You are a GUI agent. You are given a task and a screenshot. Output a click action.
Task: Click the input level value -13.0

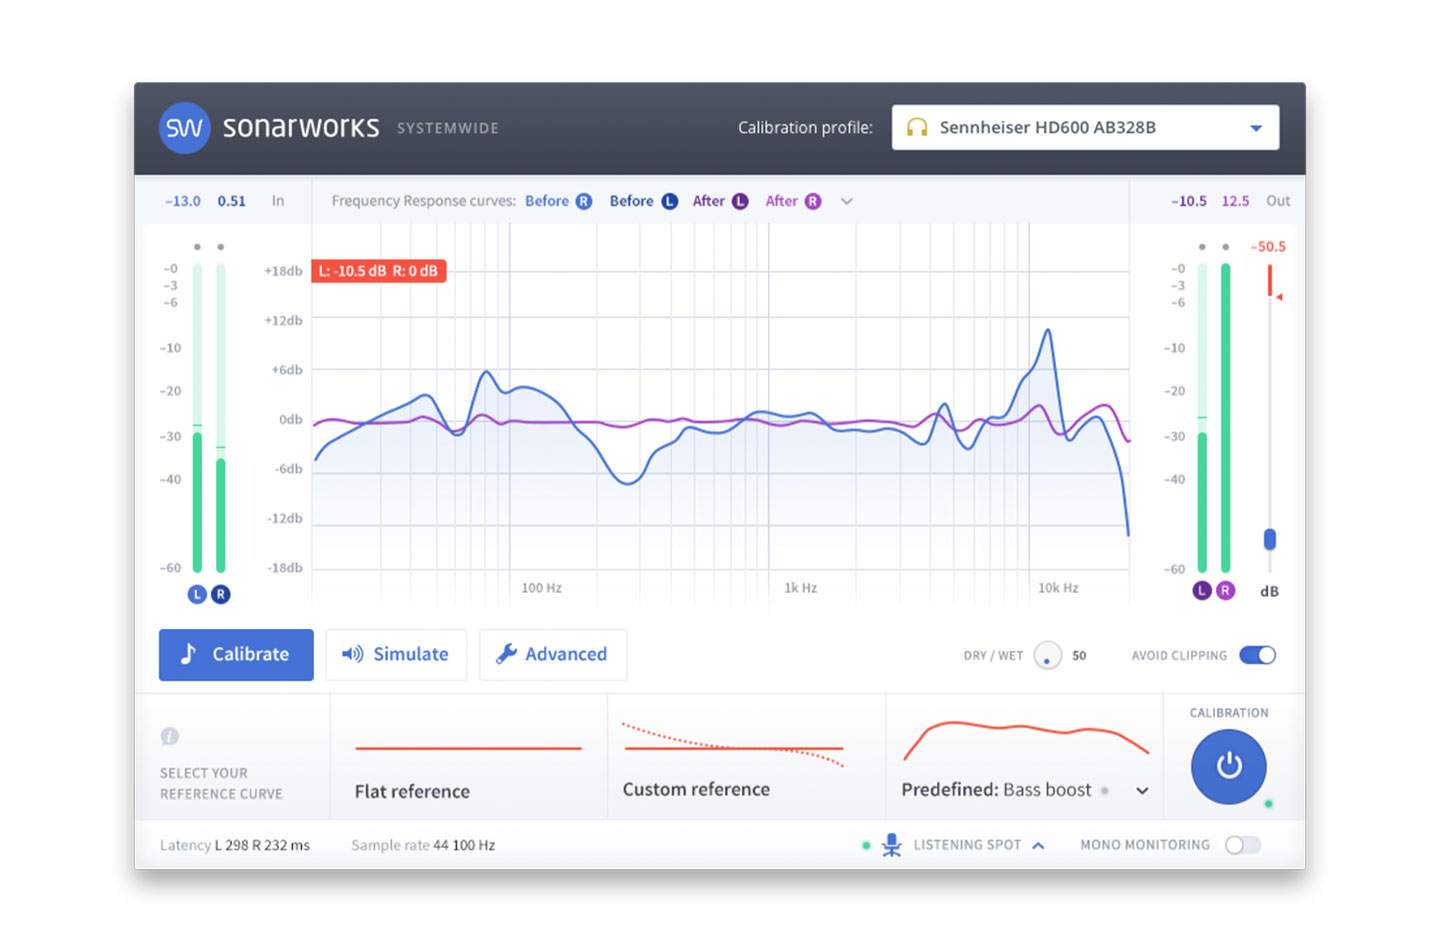[x=182, y=201]
